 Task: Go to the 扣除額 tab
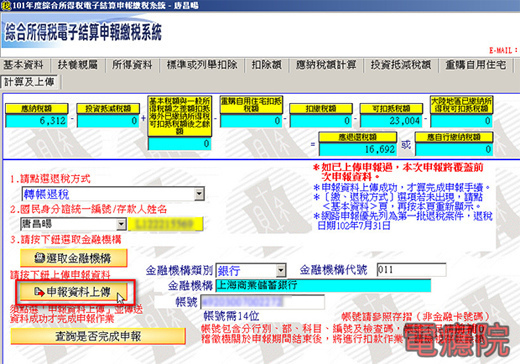coord(266,65)
